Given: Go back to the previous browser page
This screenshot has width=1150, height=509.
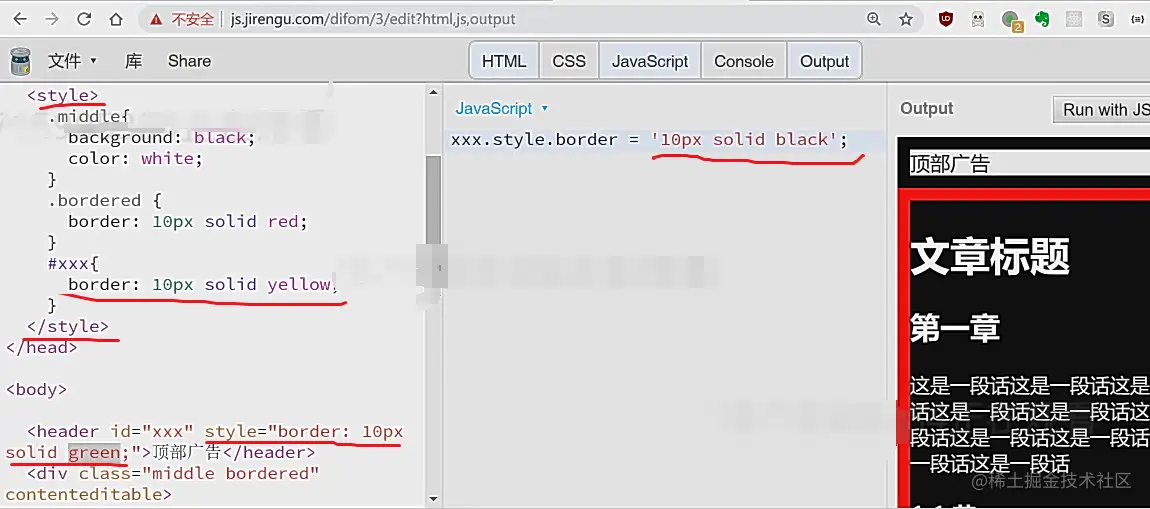Looking at the screenshot, I should (20, 19).
